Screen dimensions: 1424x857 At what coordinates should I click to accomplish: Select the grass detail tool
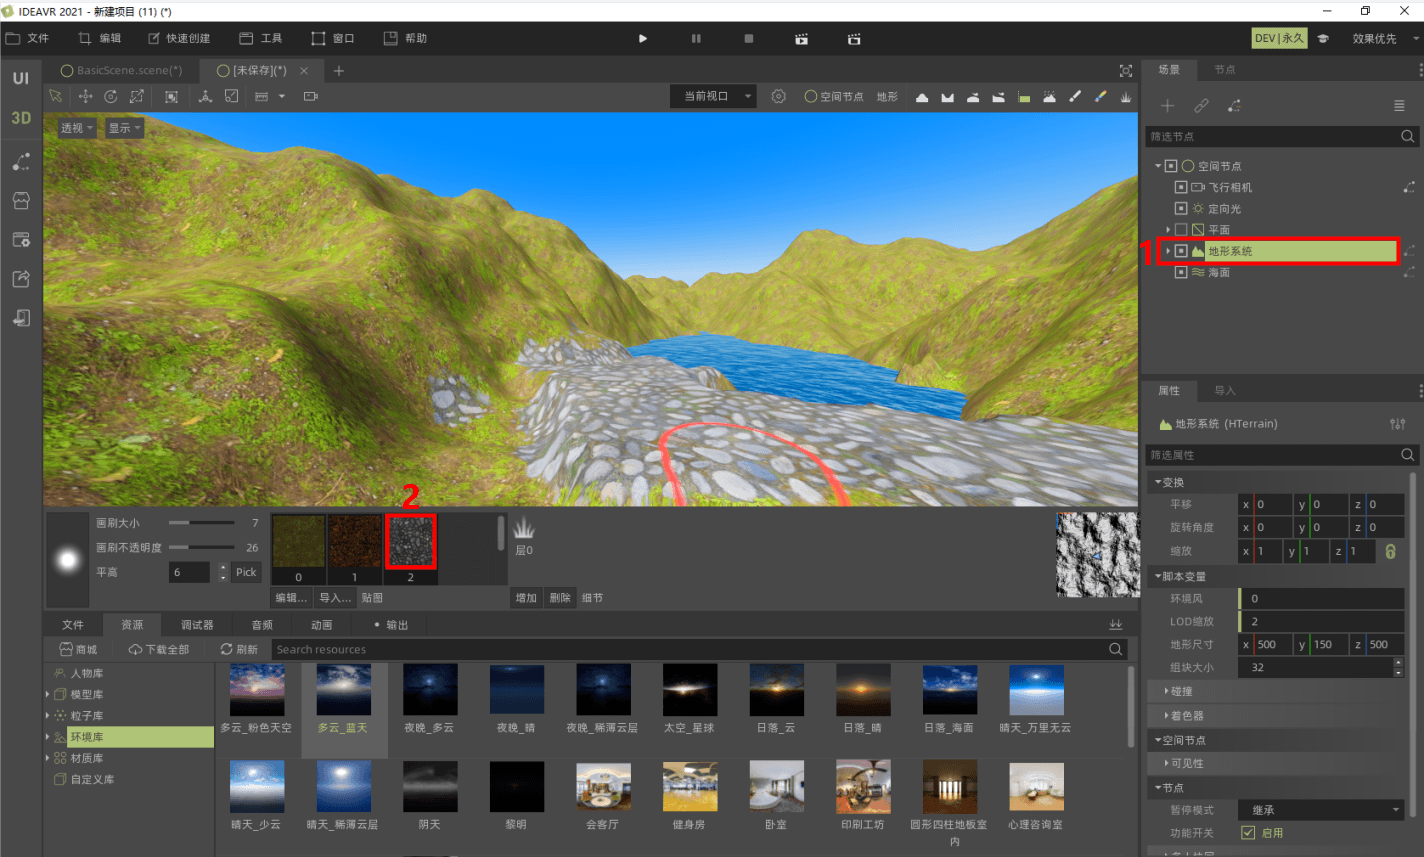tap(1126, 97)
